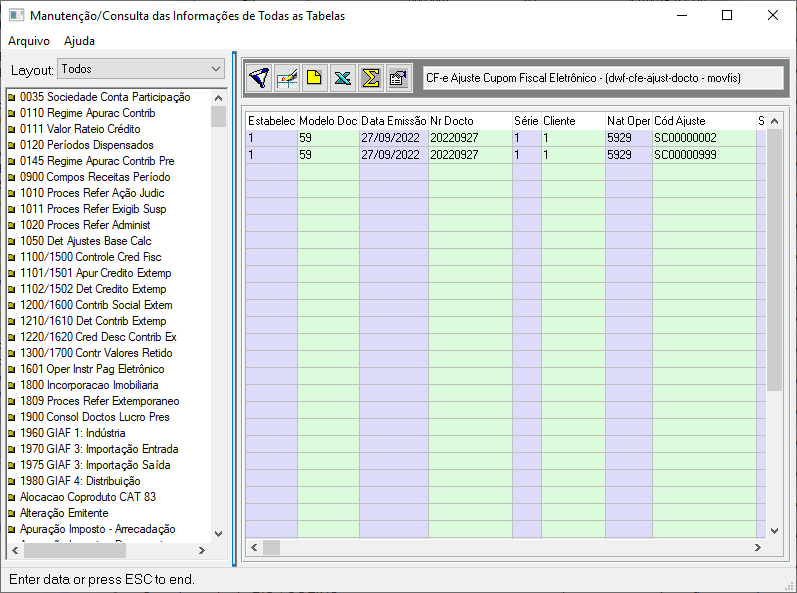
Task: Click folder icon beside 0120 Períodos Dispensados
Action: [x=12, y=145]
